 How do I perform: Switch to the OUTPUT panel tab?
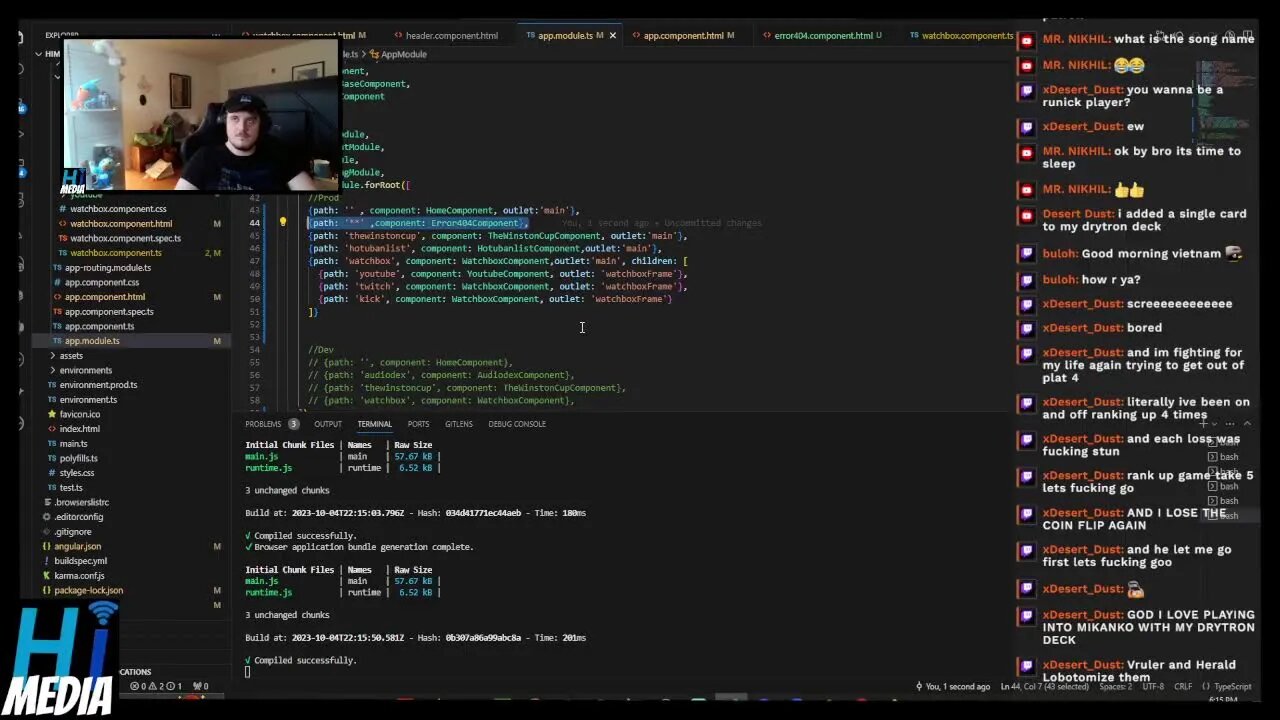(328, 424)
